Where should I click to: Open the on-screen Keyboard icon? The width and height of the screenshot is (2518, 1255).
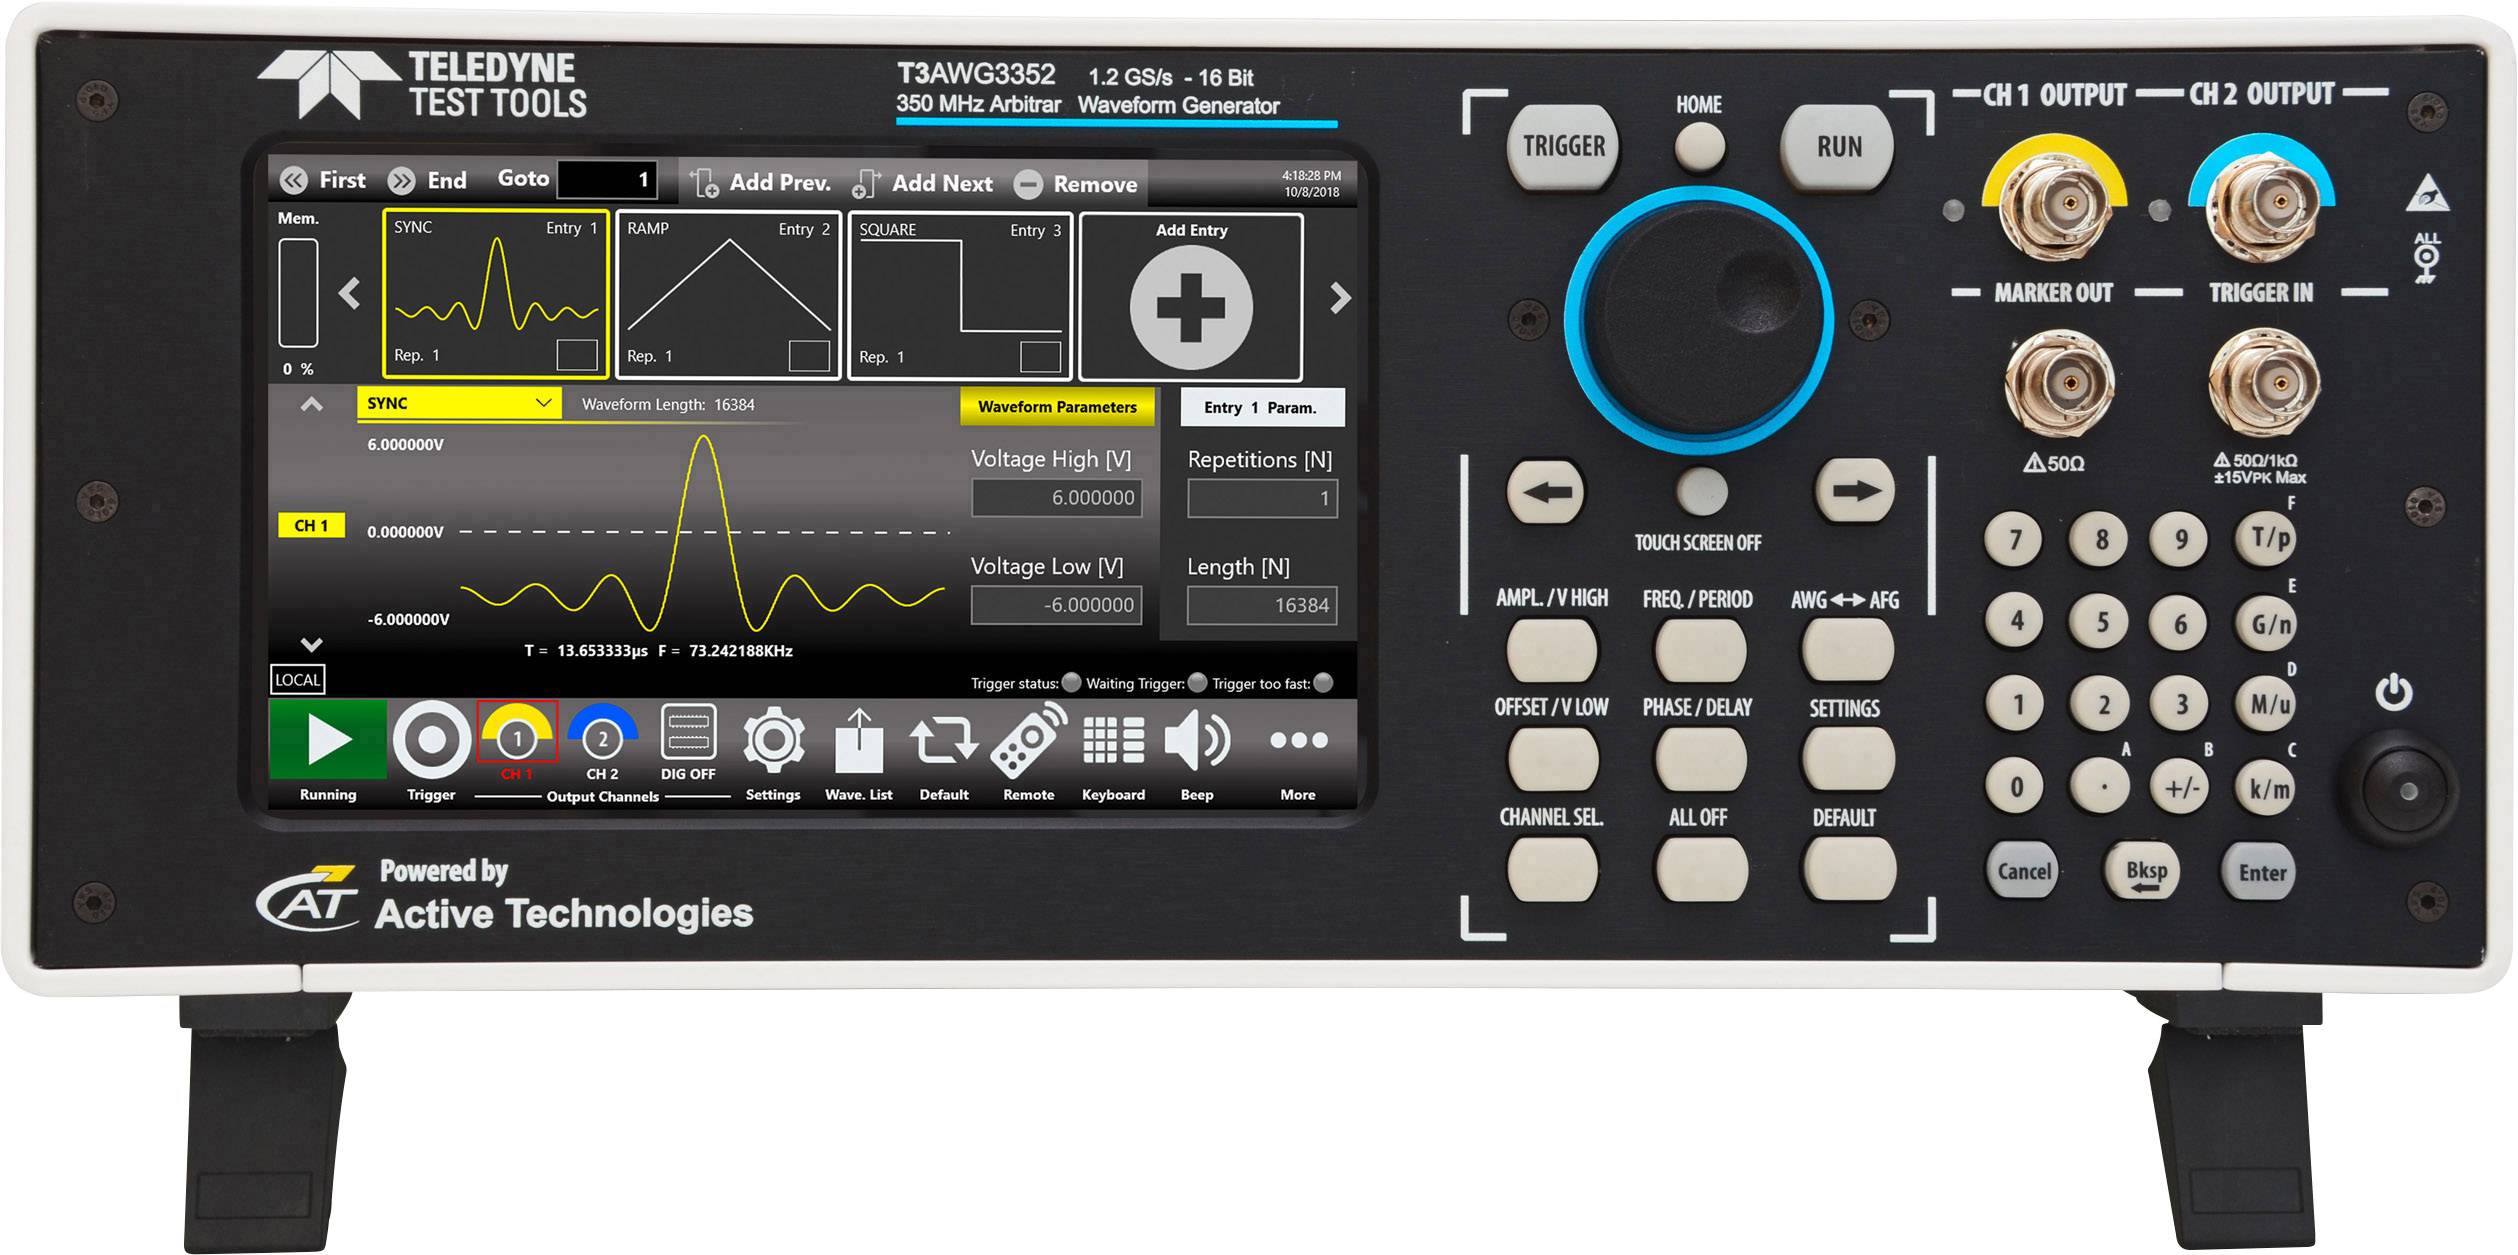(1115, 742)
